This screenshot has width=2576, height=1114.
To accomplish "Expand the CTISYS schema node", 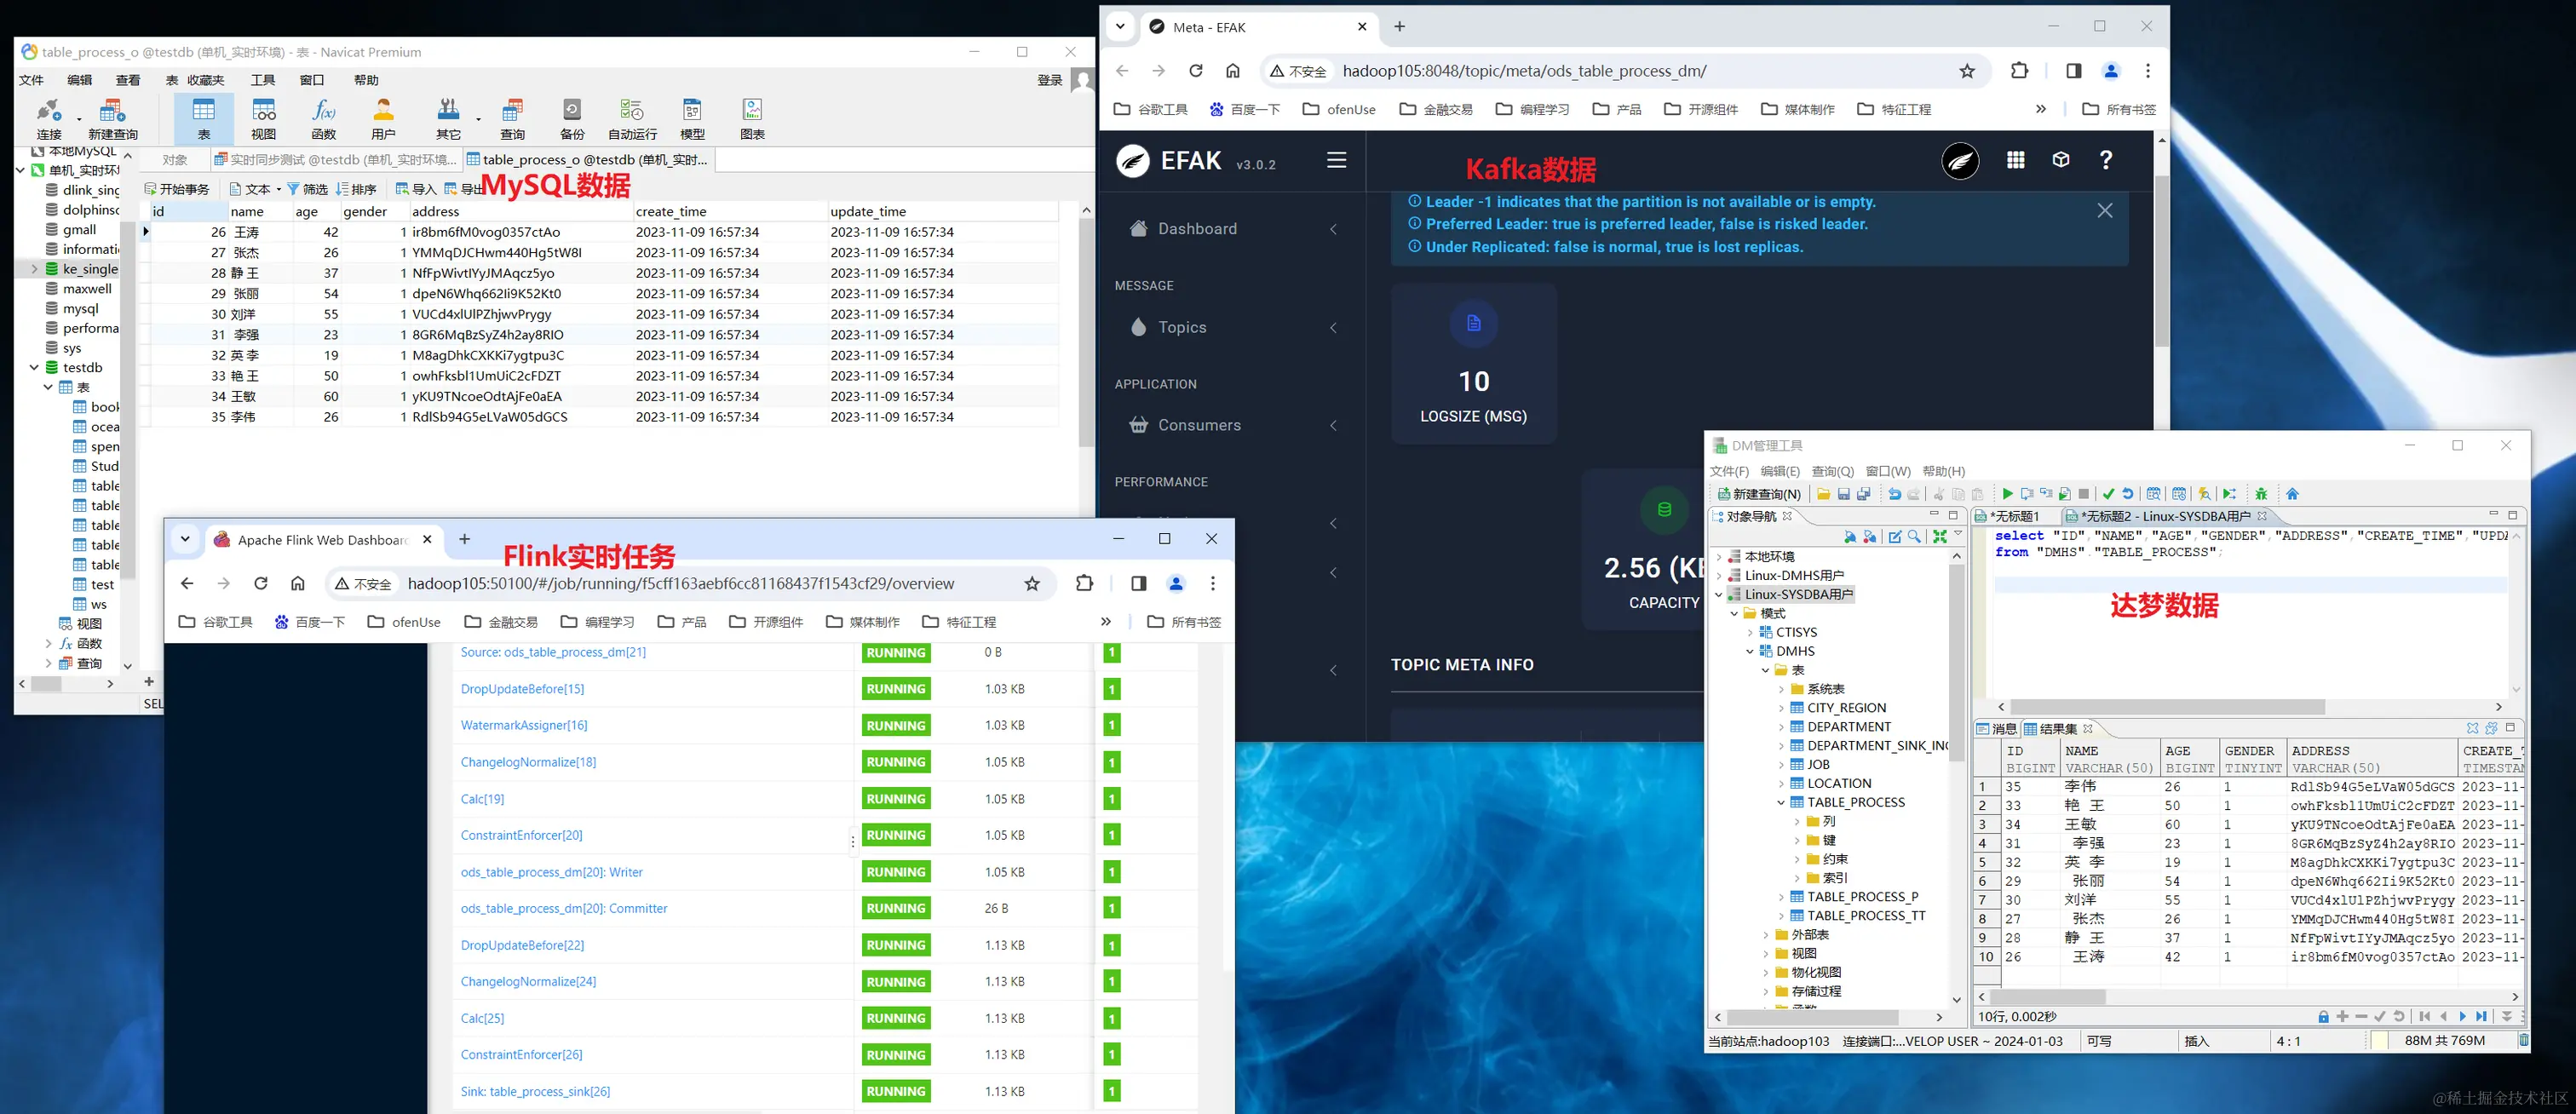I will (1751, 632).
